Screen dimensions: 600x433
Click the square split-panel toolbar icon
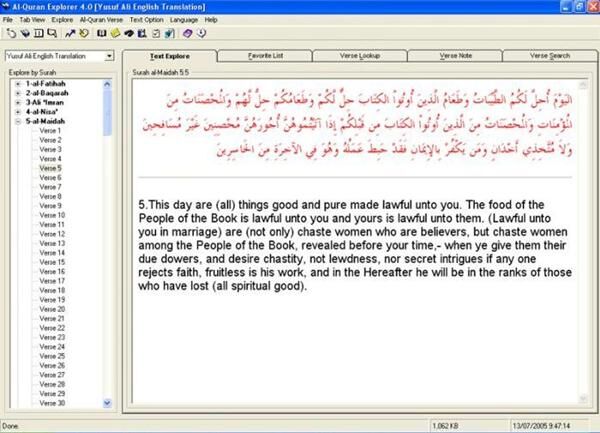[39, 33]
